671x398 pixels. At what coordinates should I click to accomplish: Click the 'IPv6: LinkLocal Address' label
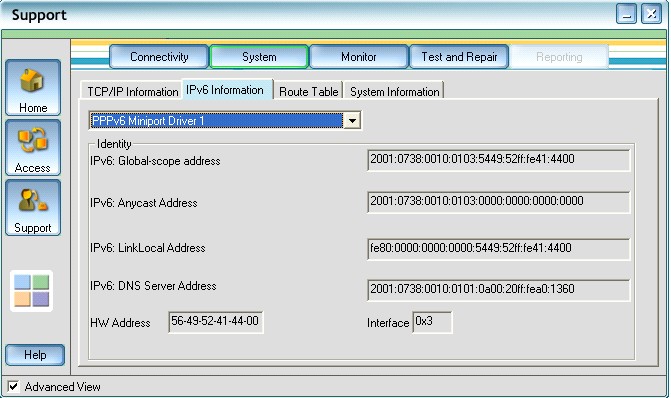(x=148, y=248)
